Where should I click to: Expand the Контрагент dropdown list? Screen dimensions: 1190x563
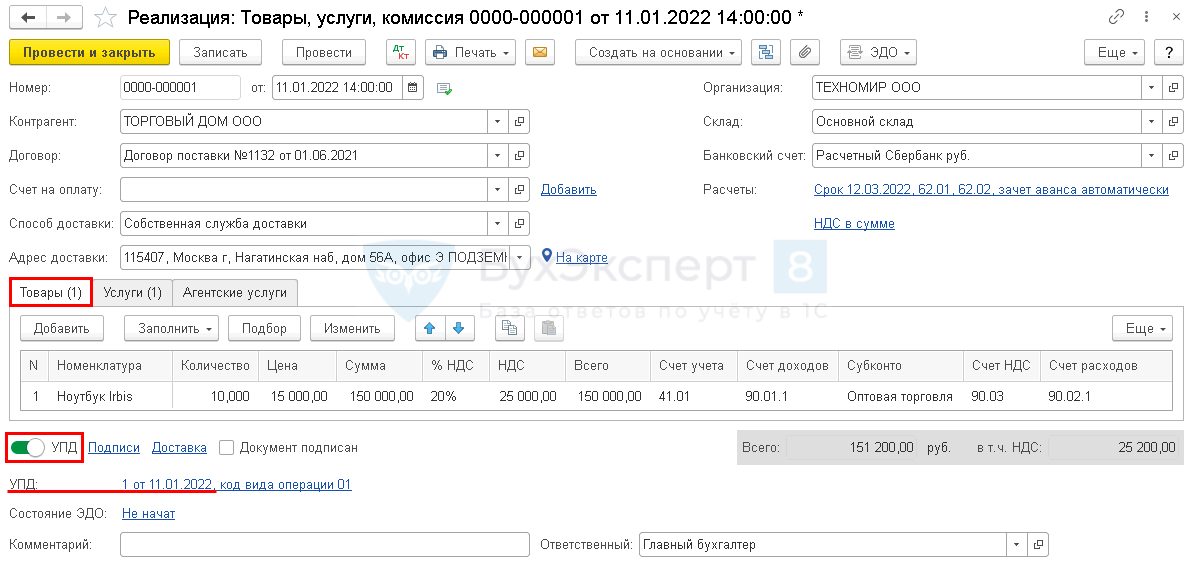pos(497,122)
